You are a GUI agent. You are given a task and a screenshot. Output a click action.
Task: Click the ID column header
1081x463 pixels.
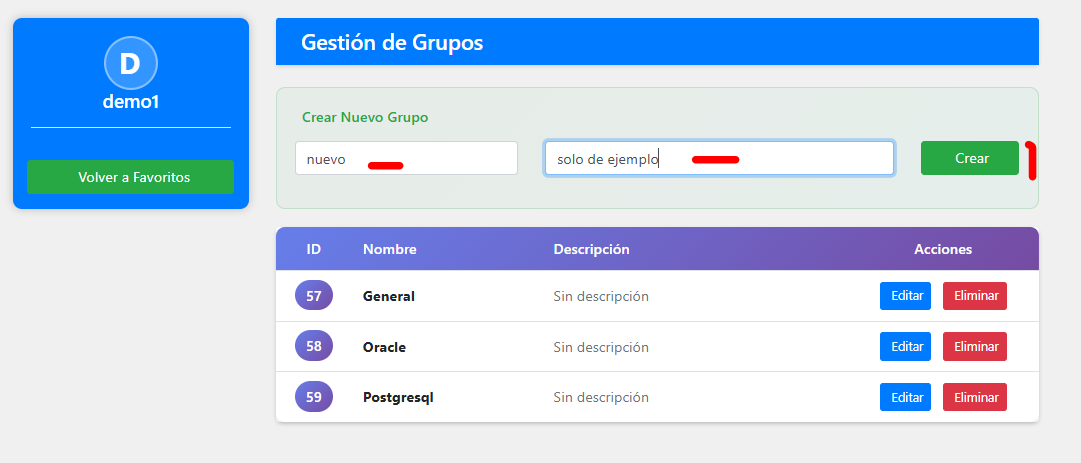[x=314, y=249]
